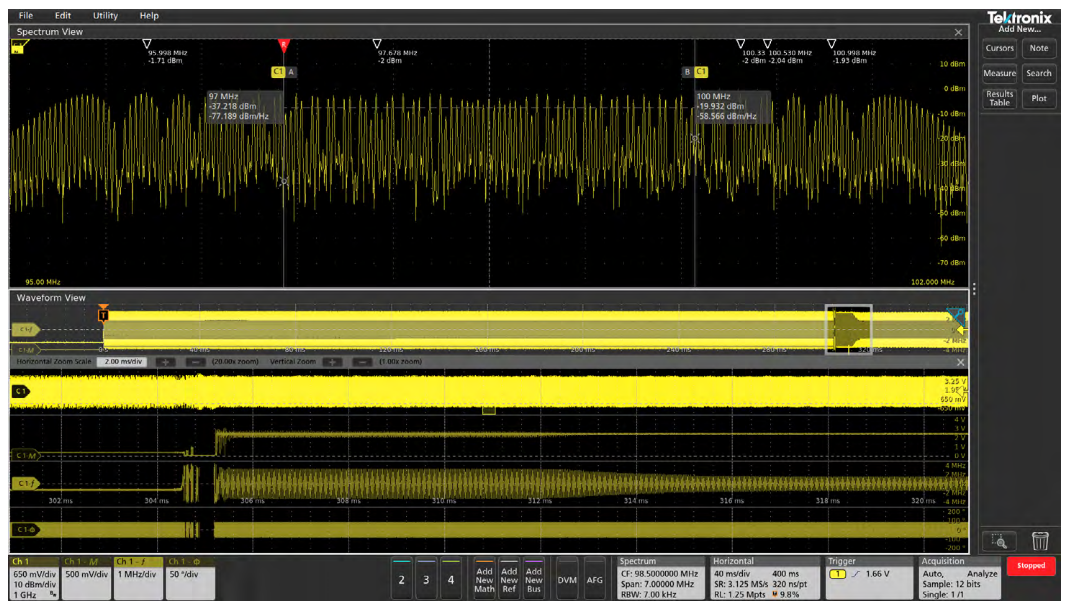Select the C1 waveform handle in zoom view

[x=20, y=391]
